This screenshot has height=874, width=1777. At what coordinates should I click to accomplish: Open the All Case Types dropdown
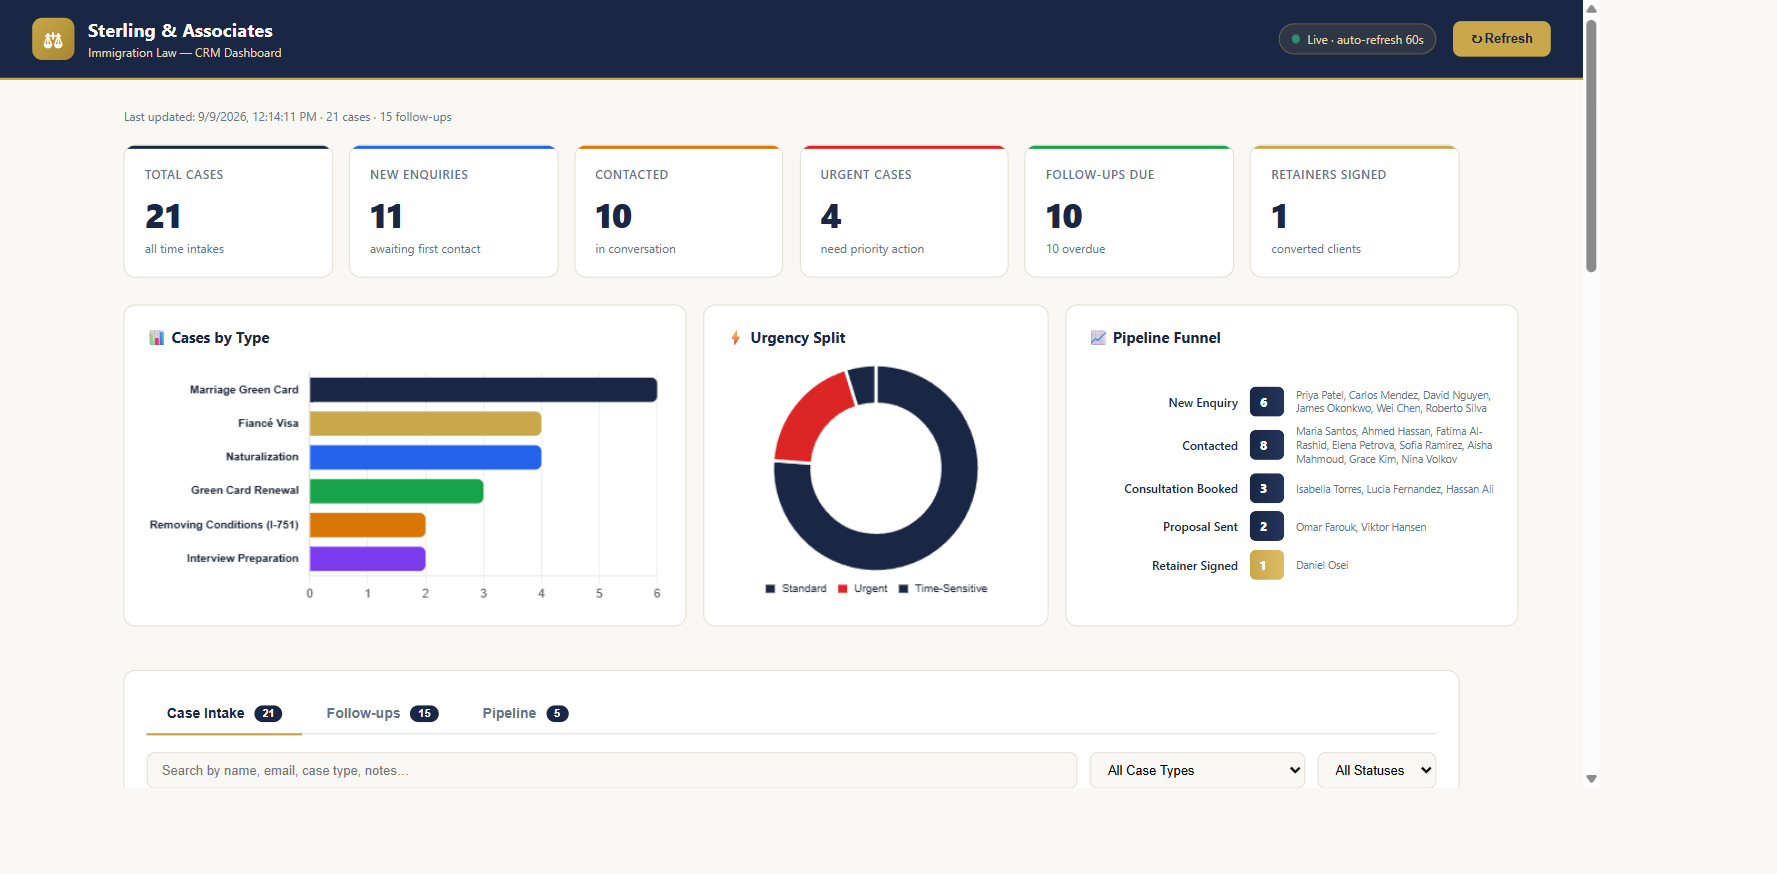coord(1197,770)
